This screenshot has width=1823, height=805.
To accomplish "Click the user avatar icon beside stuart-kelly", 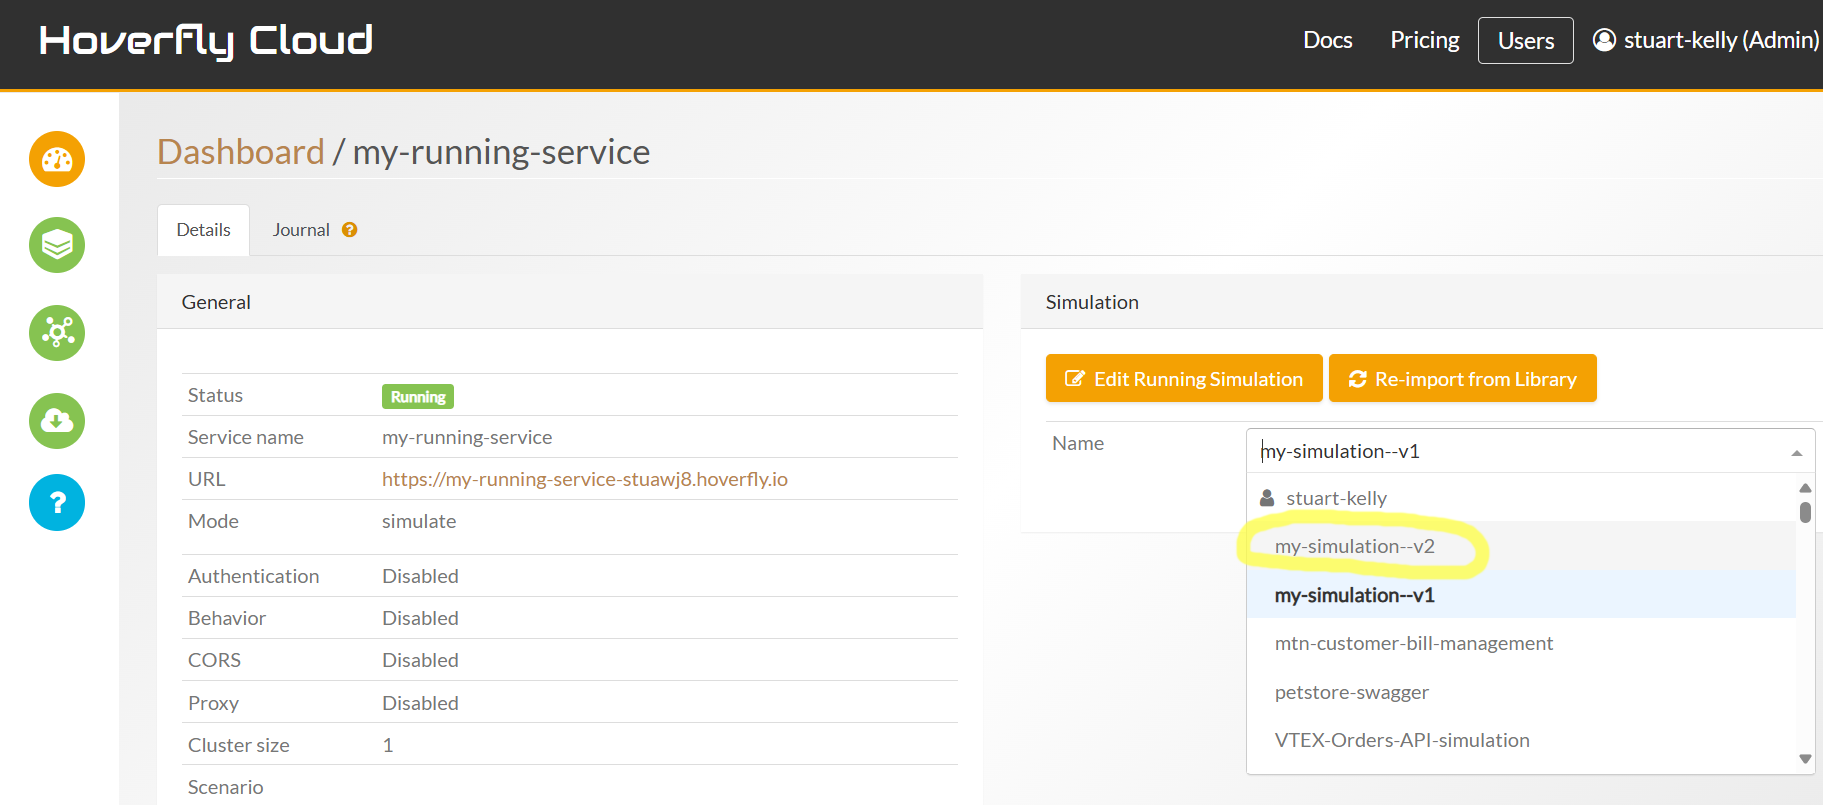I will tap(1604, 40).
